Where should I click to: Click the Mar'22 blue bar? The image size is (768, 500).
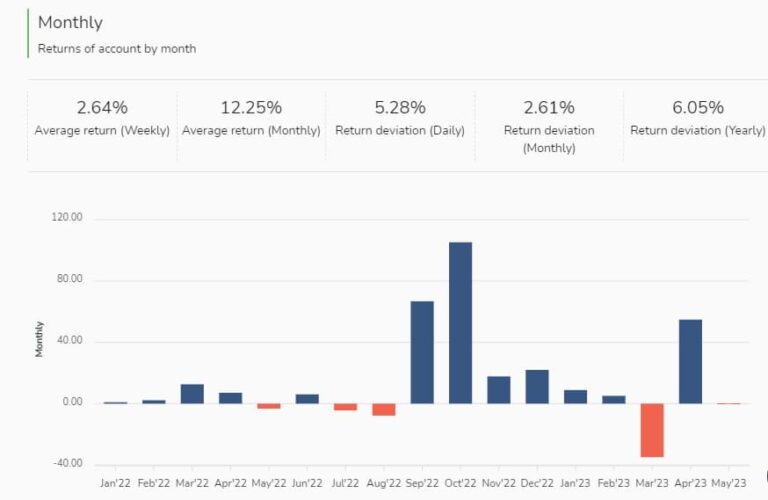[192, 393]
